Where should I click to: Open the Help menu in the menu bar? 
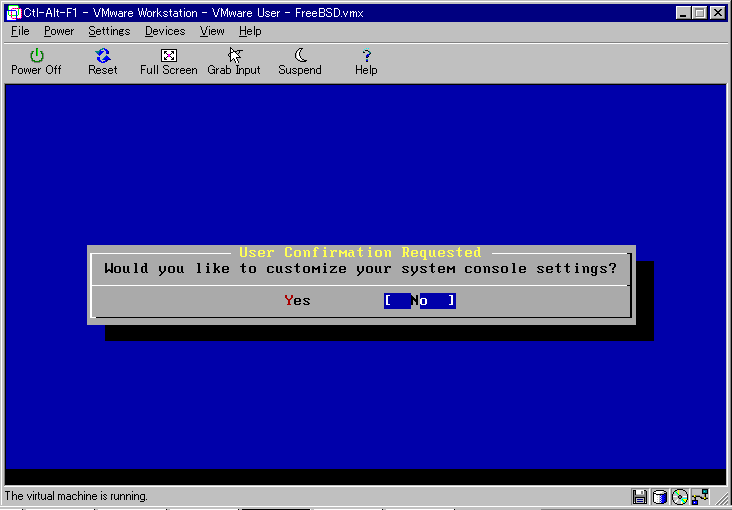click(x=250, y=31)
